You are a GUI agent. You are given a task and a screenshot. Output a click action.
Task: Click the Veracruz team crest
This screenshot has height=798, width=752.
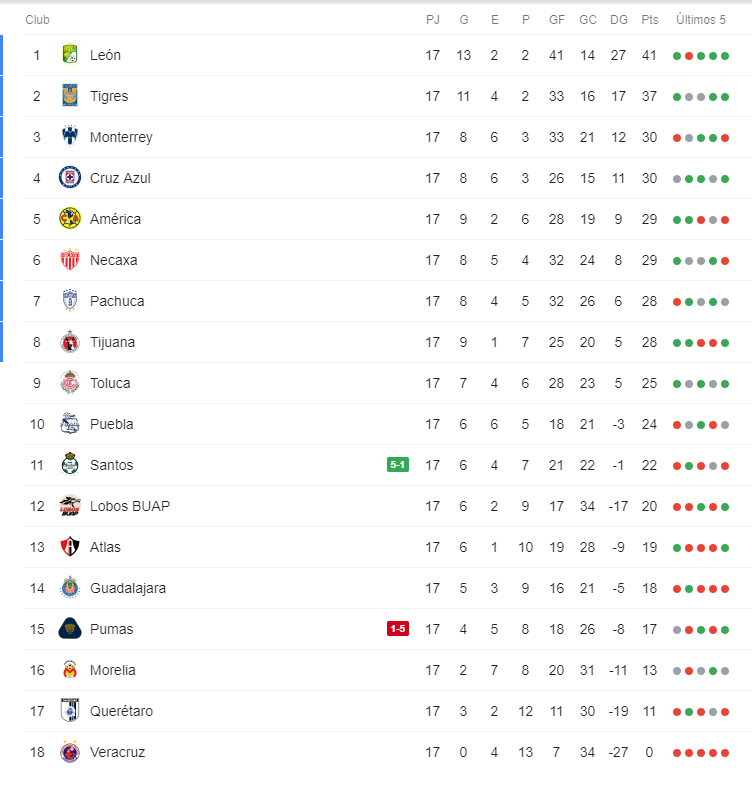pos(69,752)
